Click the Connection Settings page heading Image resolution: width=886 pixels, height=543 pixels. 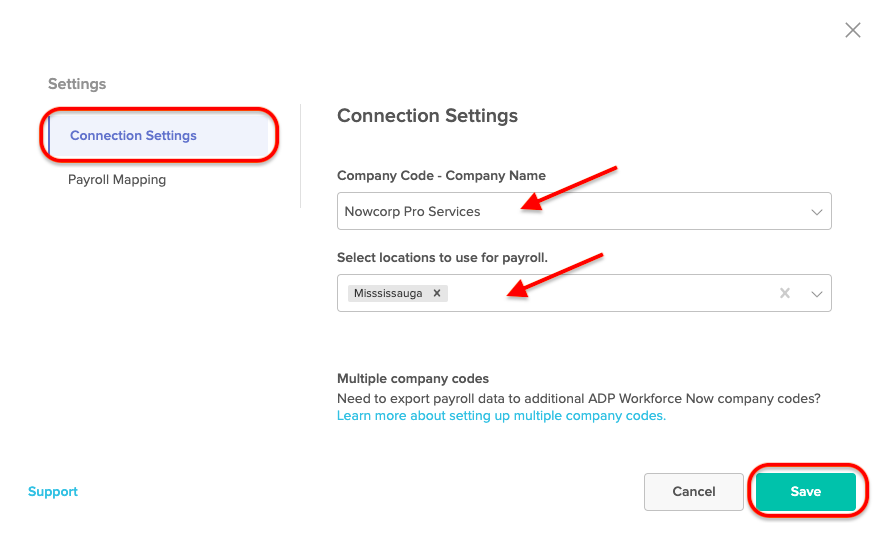[x=427, y=116]
